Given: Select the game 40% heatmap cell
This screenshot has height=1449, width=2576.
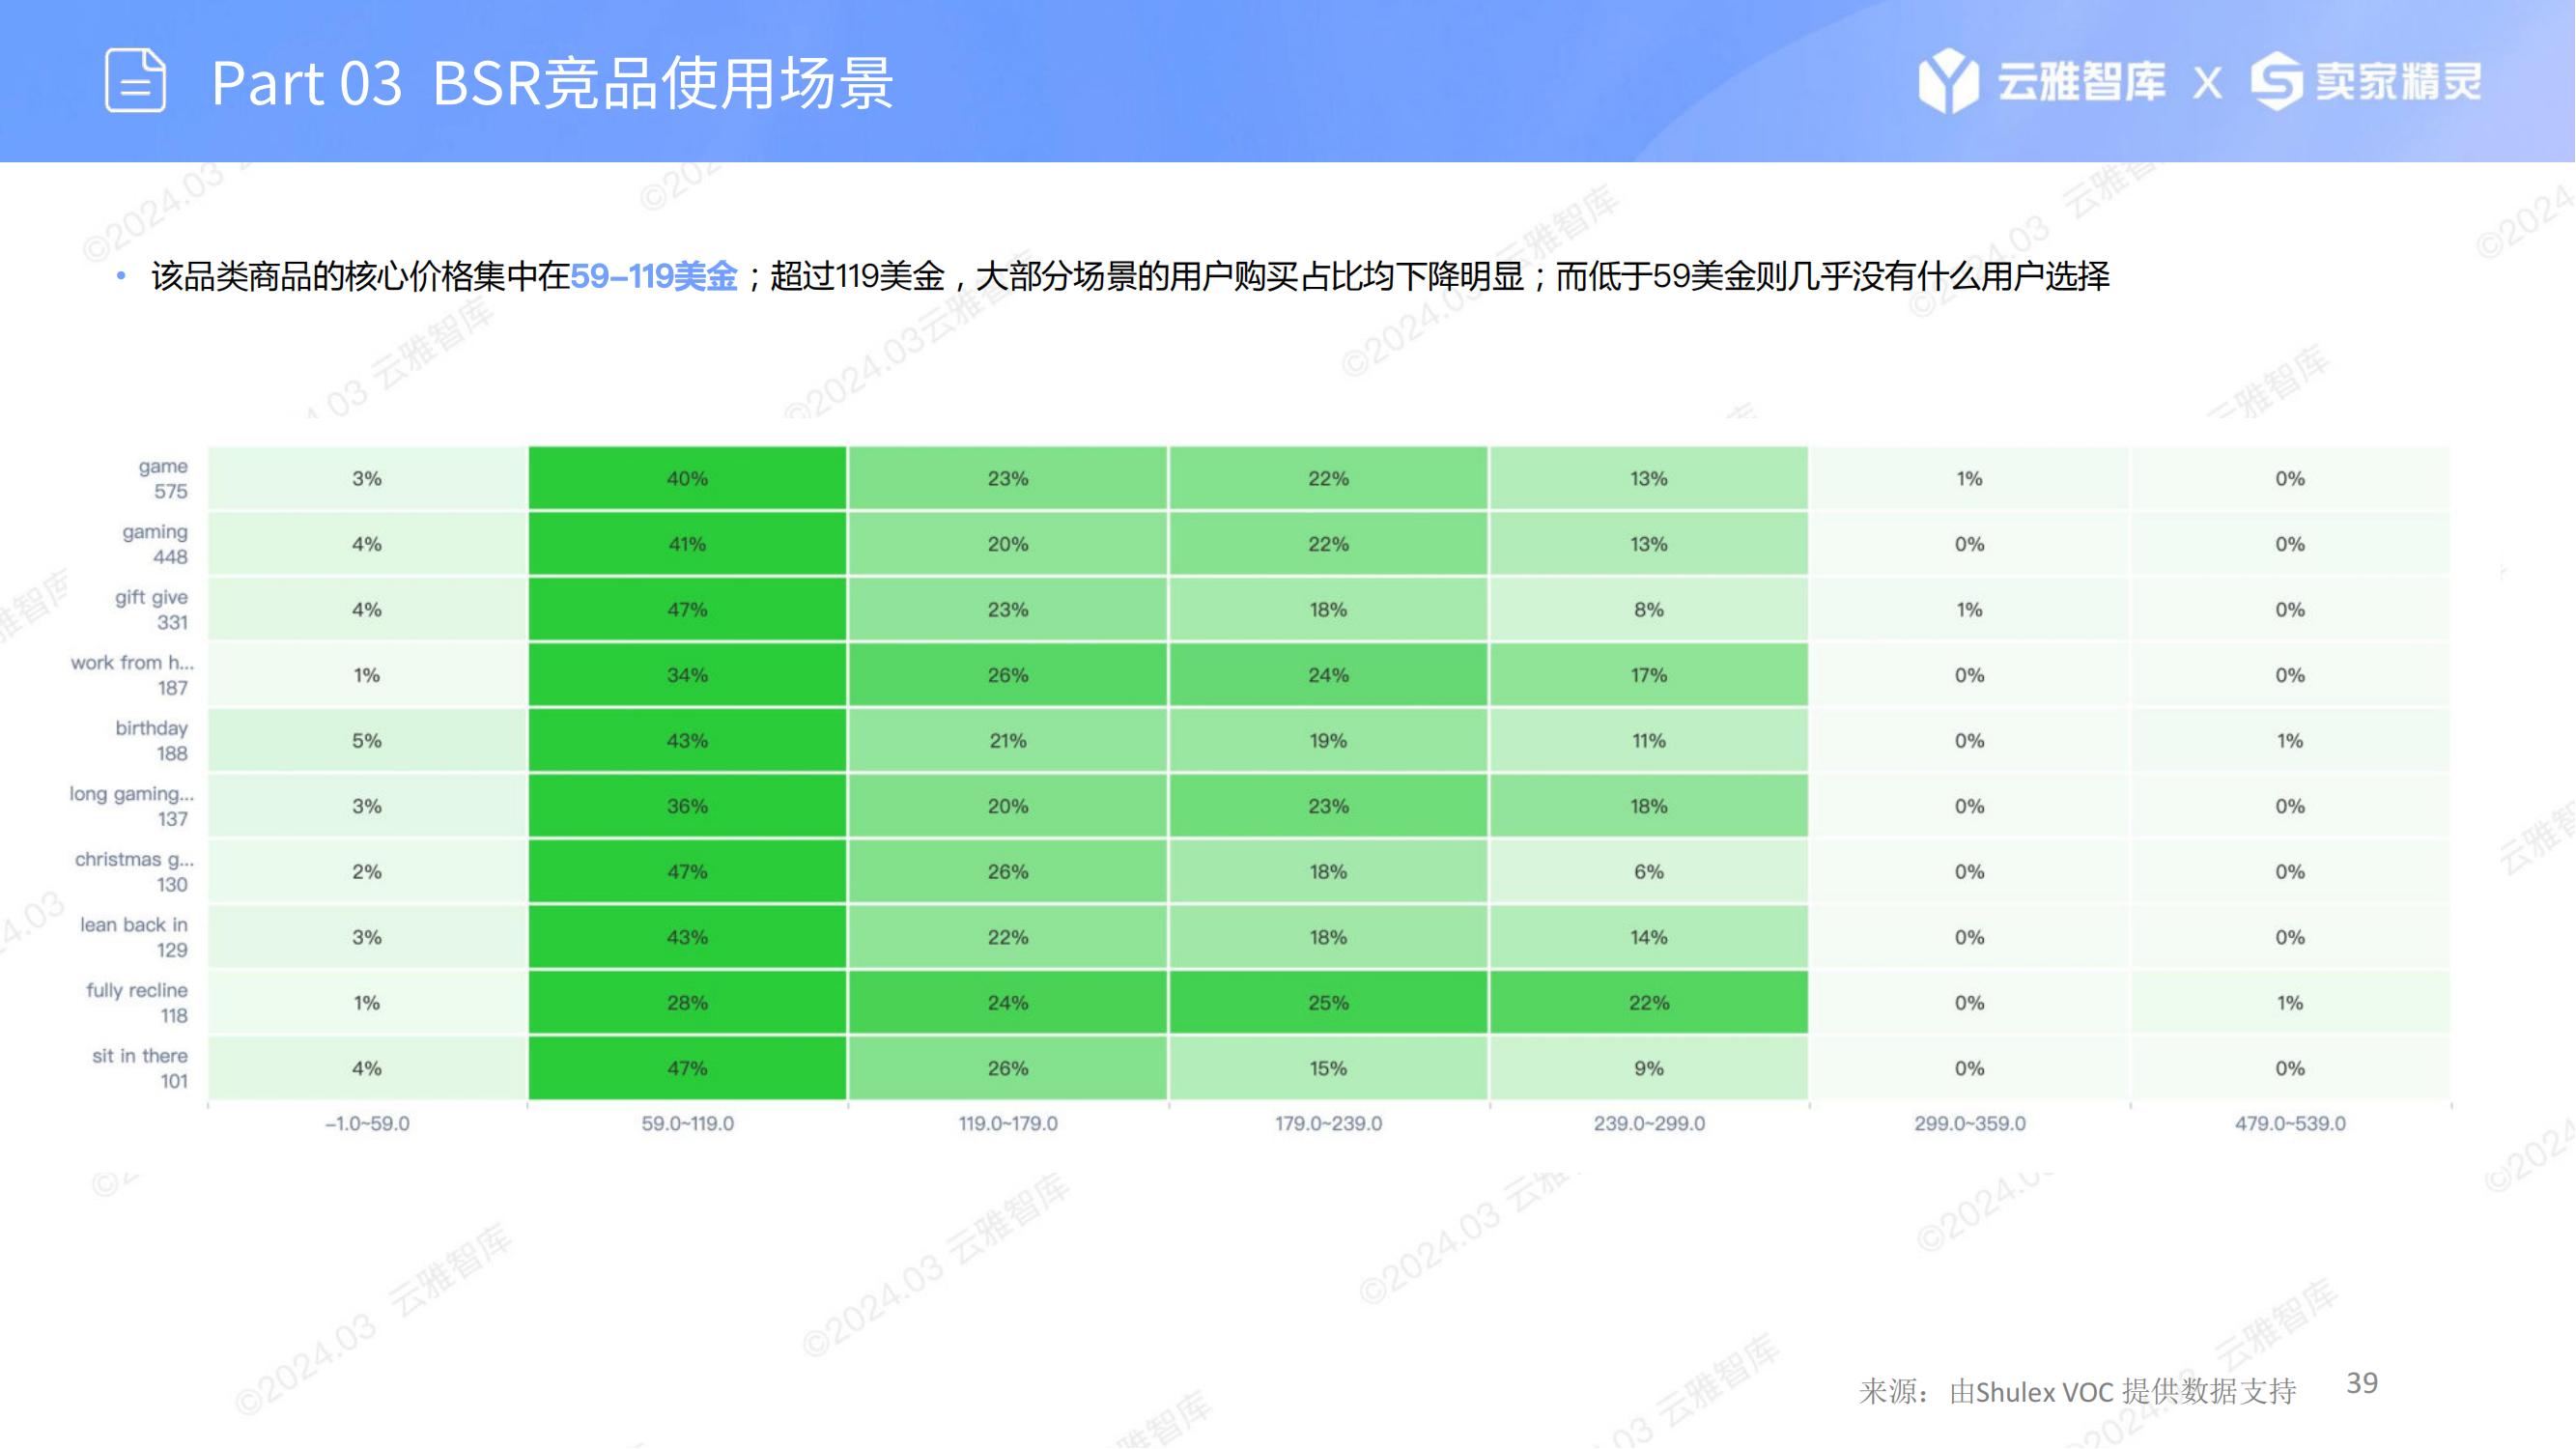Looking at the screenshot, I should tap(687, 478).
